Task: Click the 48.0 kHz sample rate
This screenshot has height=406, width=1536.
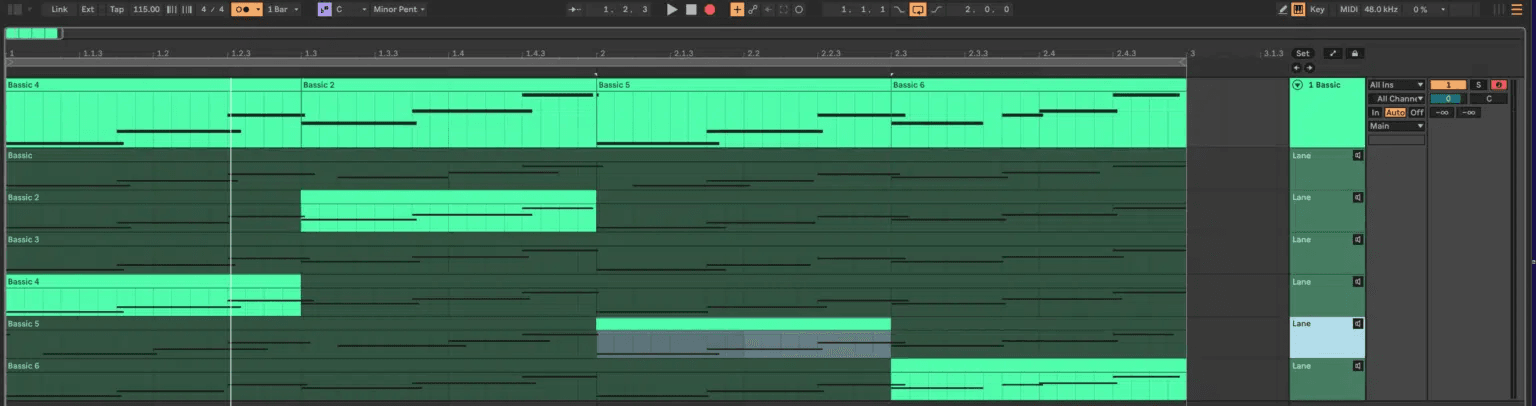Action: pos(1380,9)
